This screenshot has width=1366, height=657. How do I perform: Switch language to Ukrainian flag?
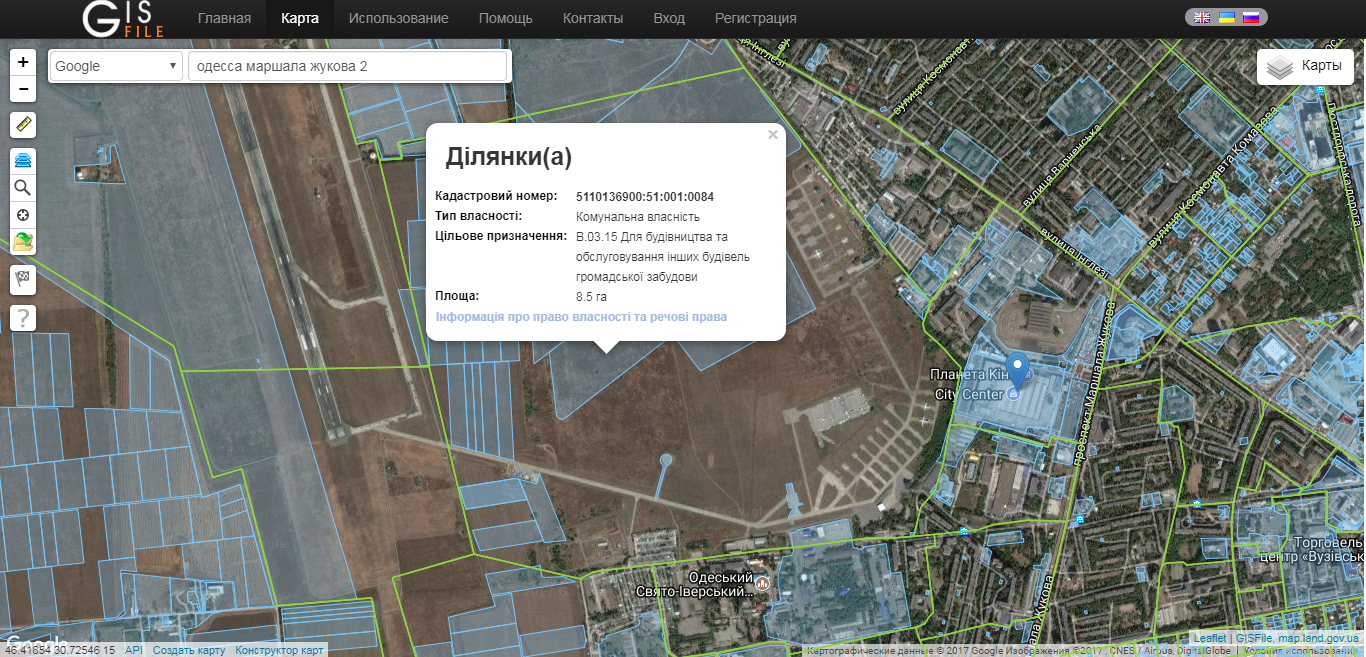point(1226,17)
